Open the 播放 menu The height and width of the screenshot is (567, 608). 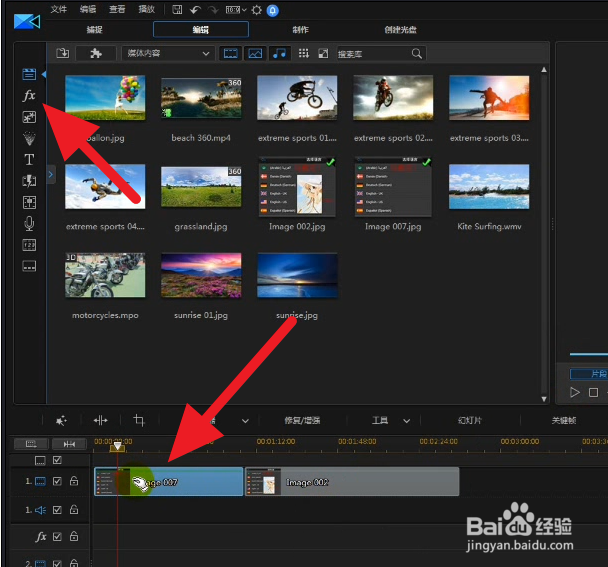pos(147,9)
